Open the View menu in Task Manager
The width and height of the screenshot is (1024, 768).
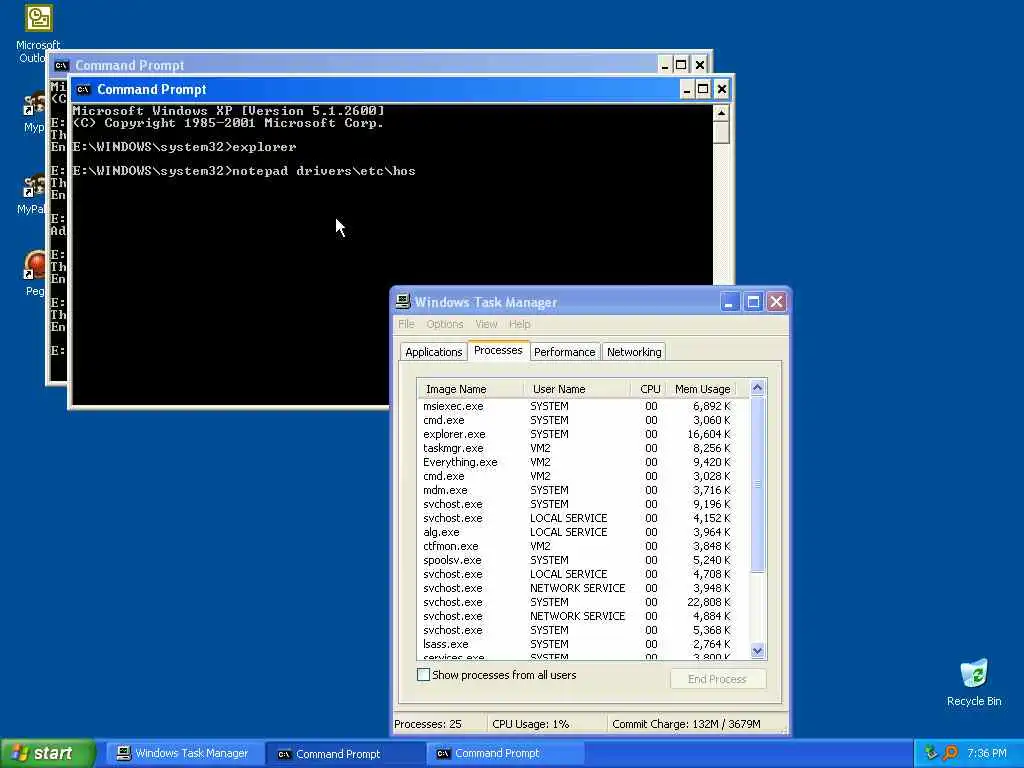486,324
